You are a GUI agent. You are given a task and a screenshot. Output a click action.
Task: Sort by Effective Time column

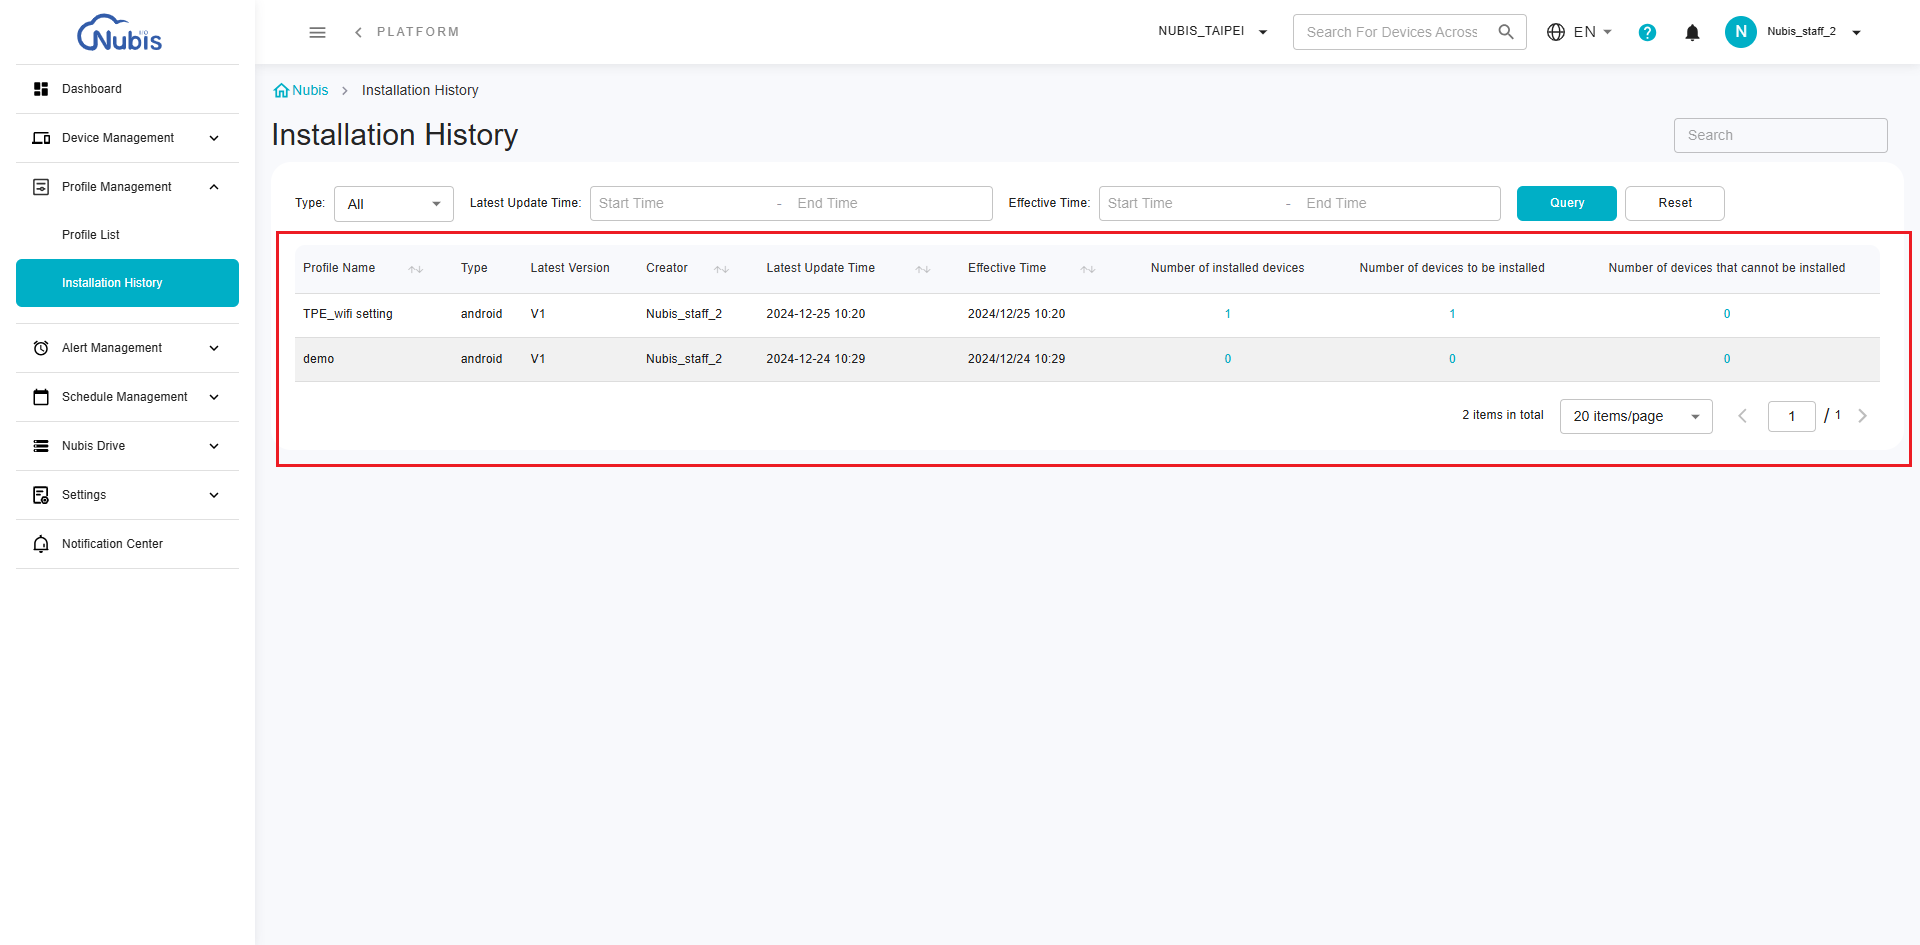tap(1088, 269)
